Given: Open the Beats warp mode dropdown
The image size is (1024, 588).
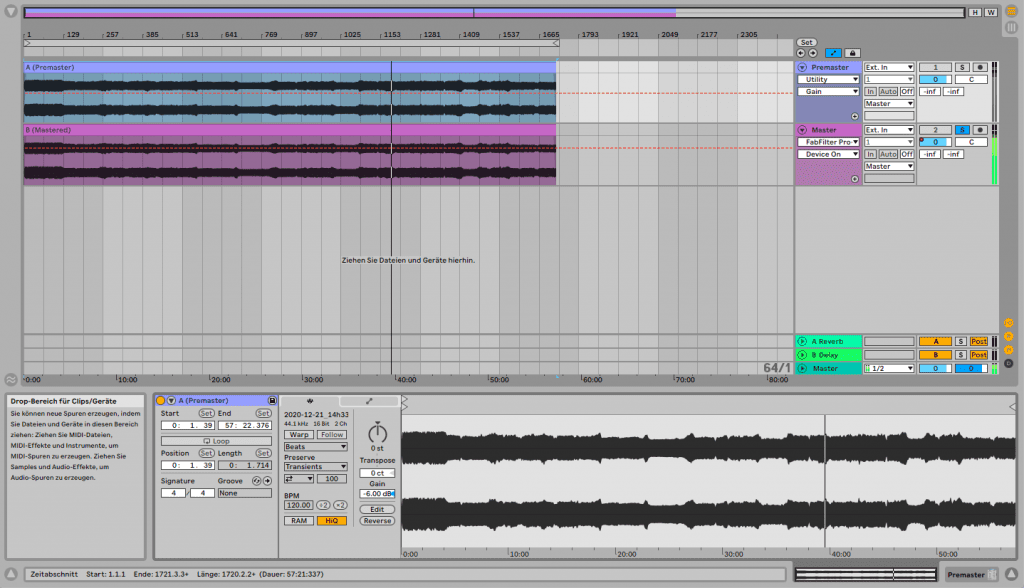Looking at the screenshot, I should click(315, 447).
